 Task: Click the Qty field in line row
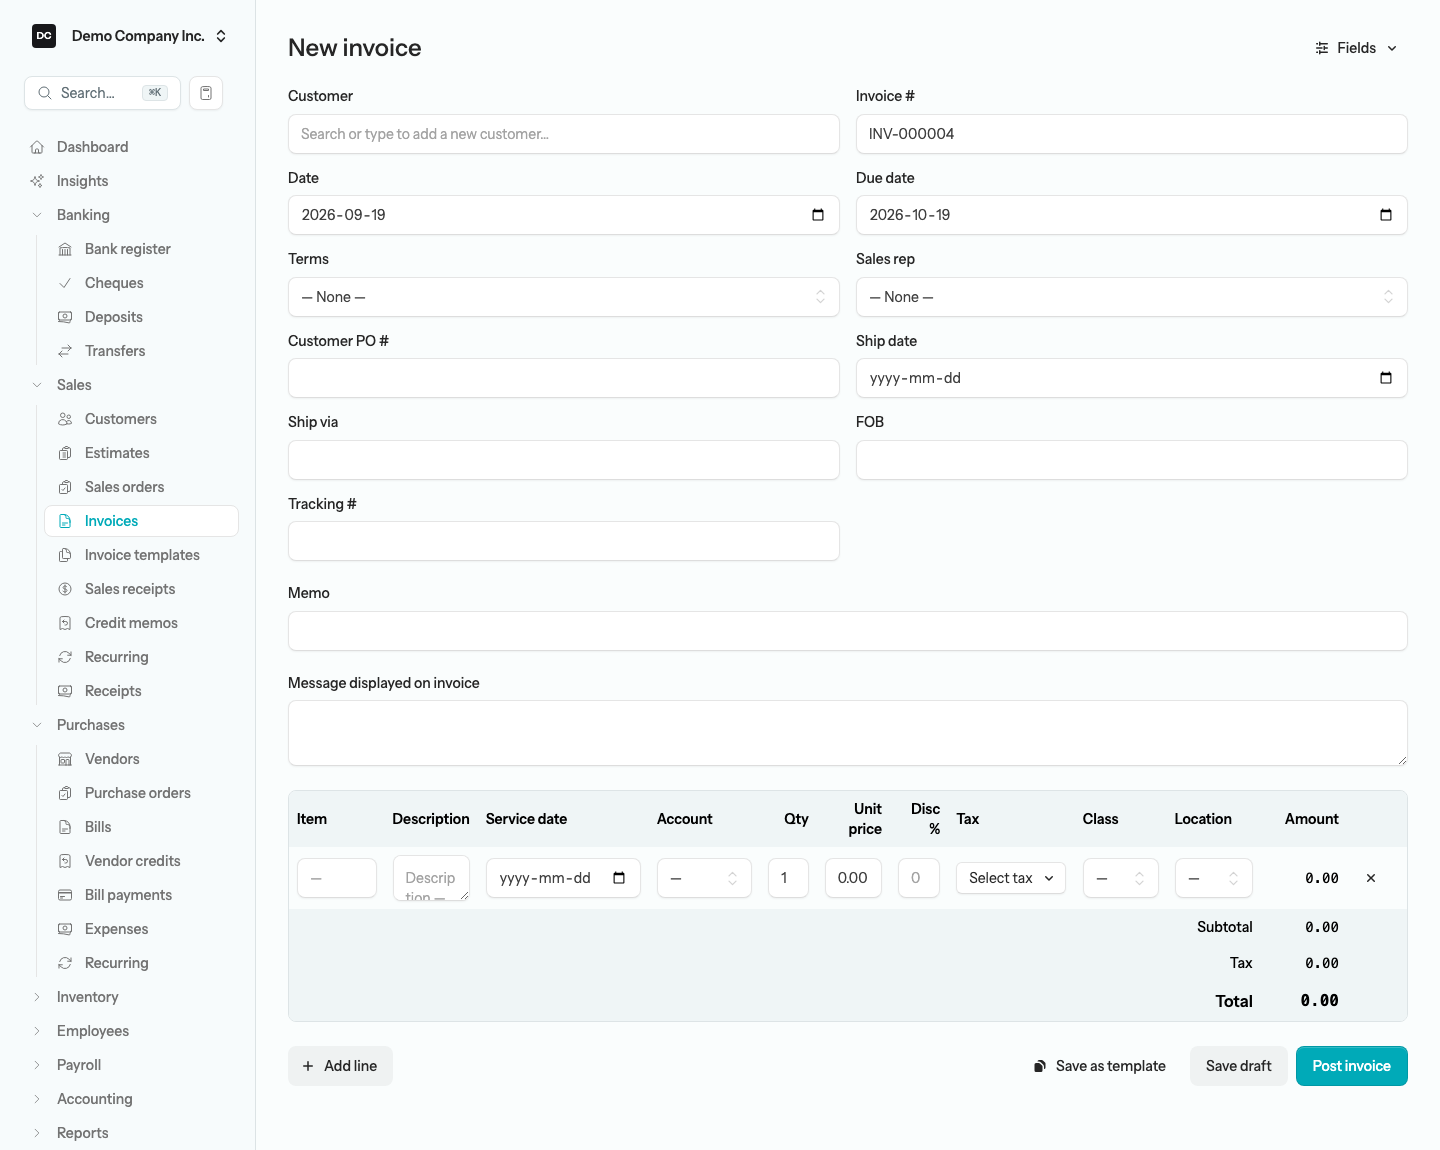[x=788, y=878]
